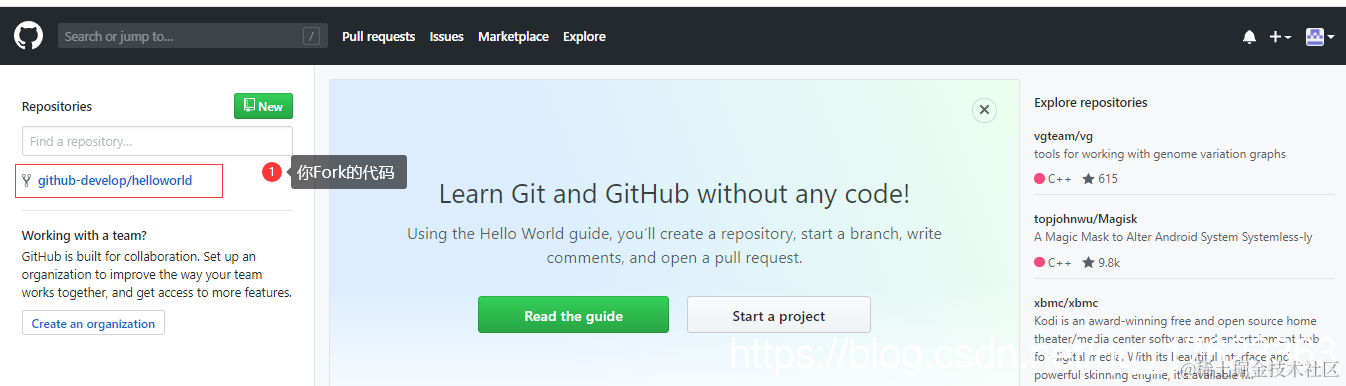
Task: Click Create an organization
Action: tap(93, 323)
